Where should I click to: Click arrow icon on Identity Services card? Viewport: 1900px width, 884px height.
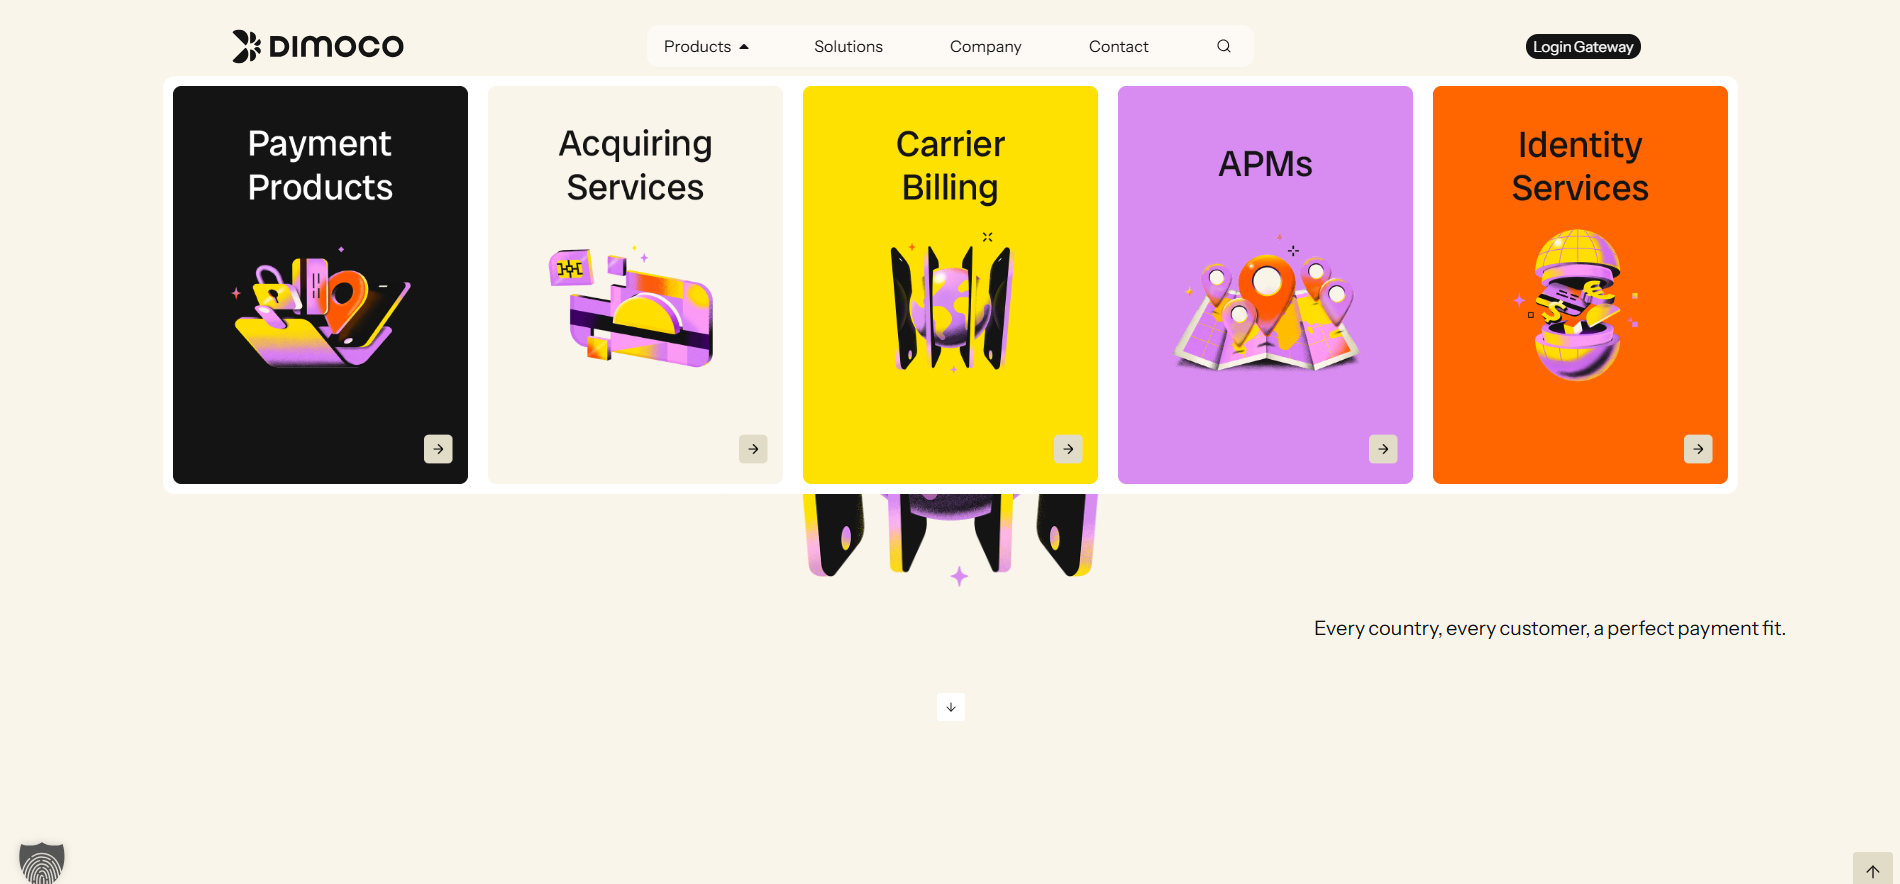tap(1698, 449)
